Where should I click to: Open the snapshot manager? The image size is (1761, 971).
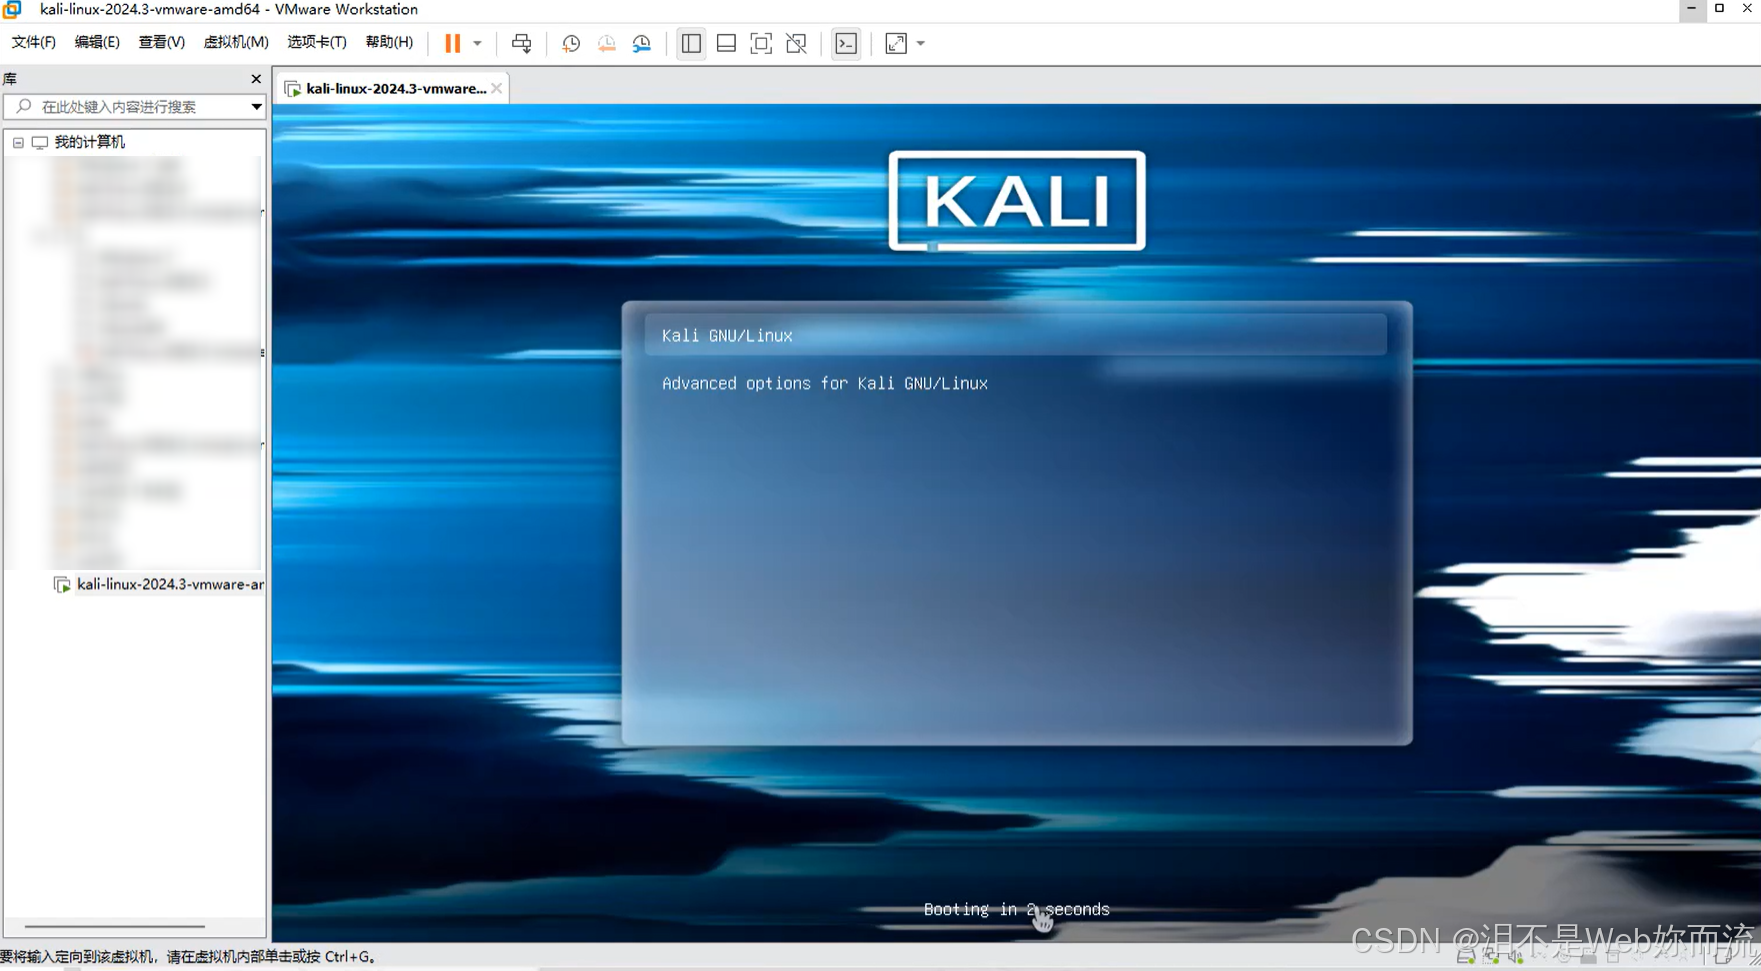point(642,43)
